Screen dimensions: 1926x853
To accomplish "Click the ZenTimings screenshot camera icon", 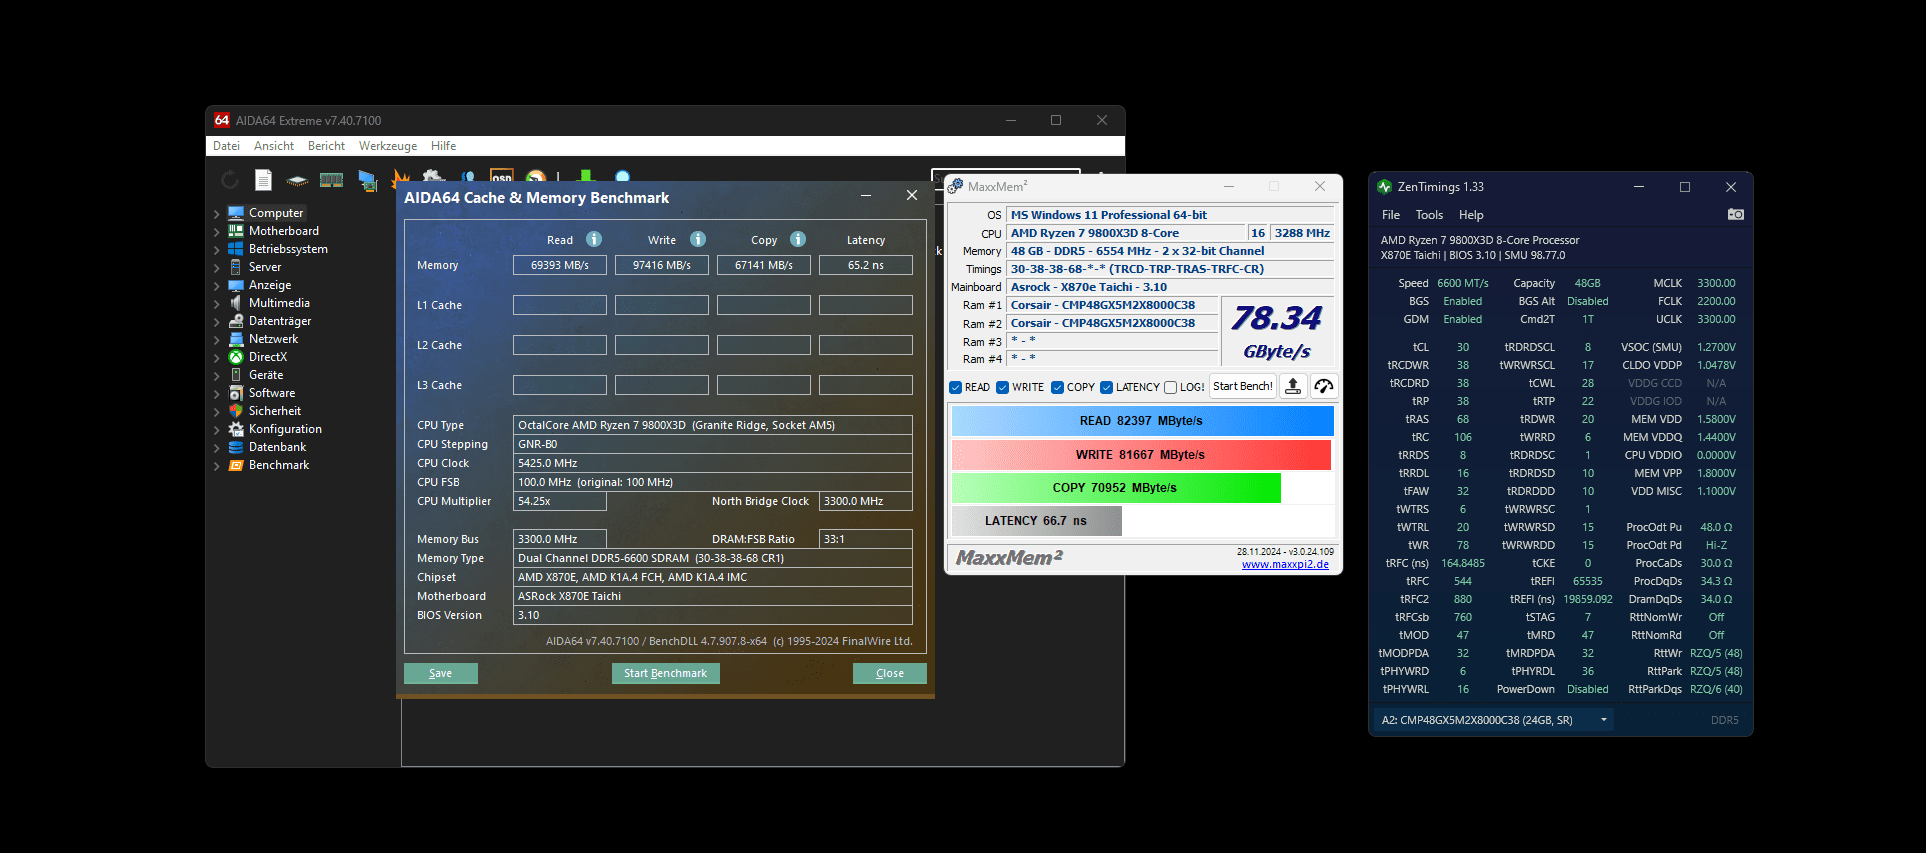I will (1736, 215).
